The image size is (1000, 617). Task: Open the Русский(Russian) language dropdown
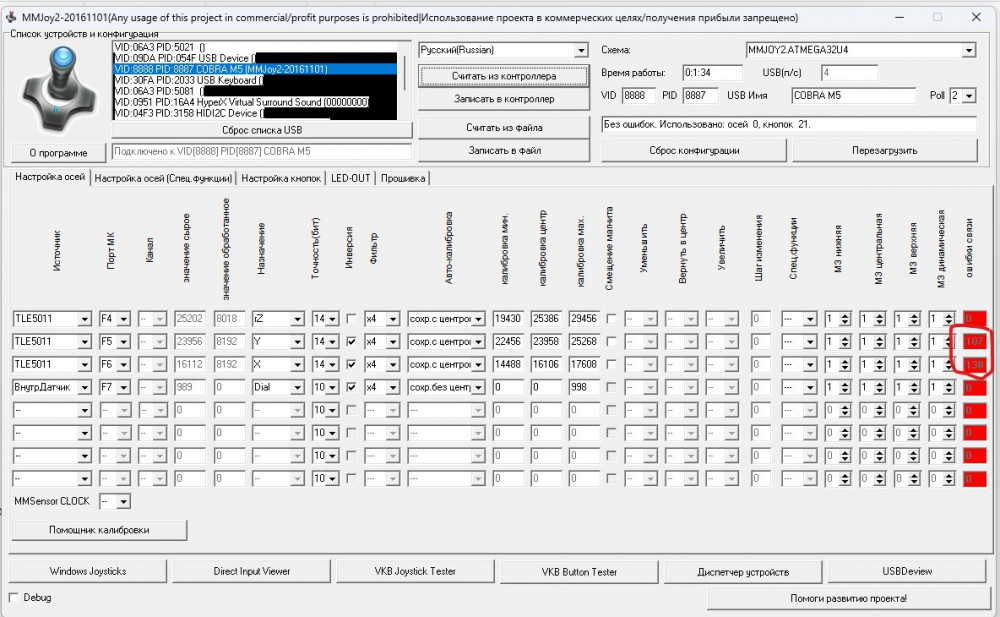point(581,51)
